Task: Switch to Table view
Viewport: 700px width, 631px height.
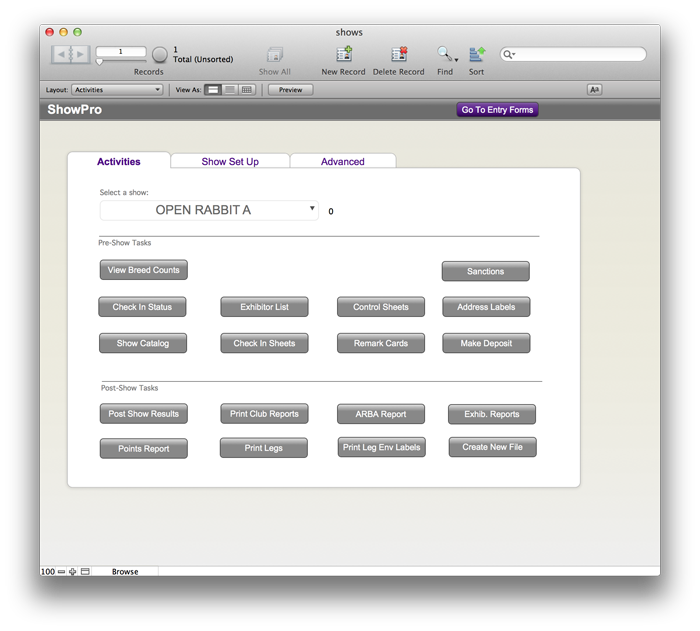Action: (246, 90)
